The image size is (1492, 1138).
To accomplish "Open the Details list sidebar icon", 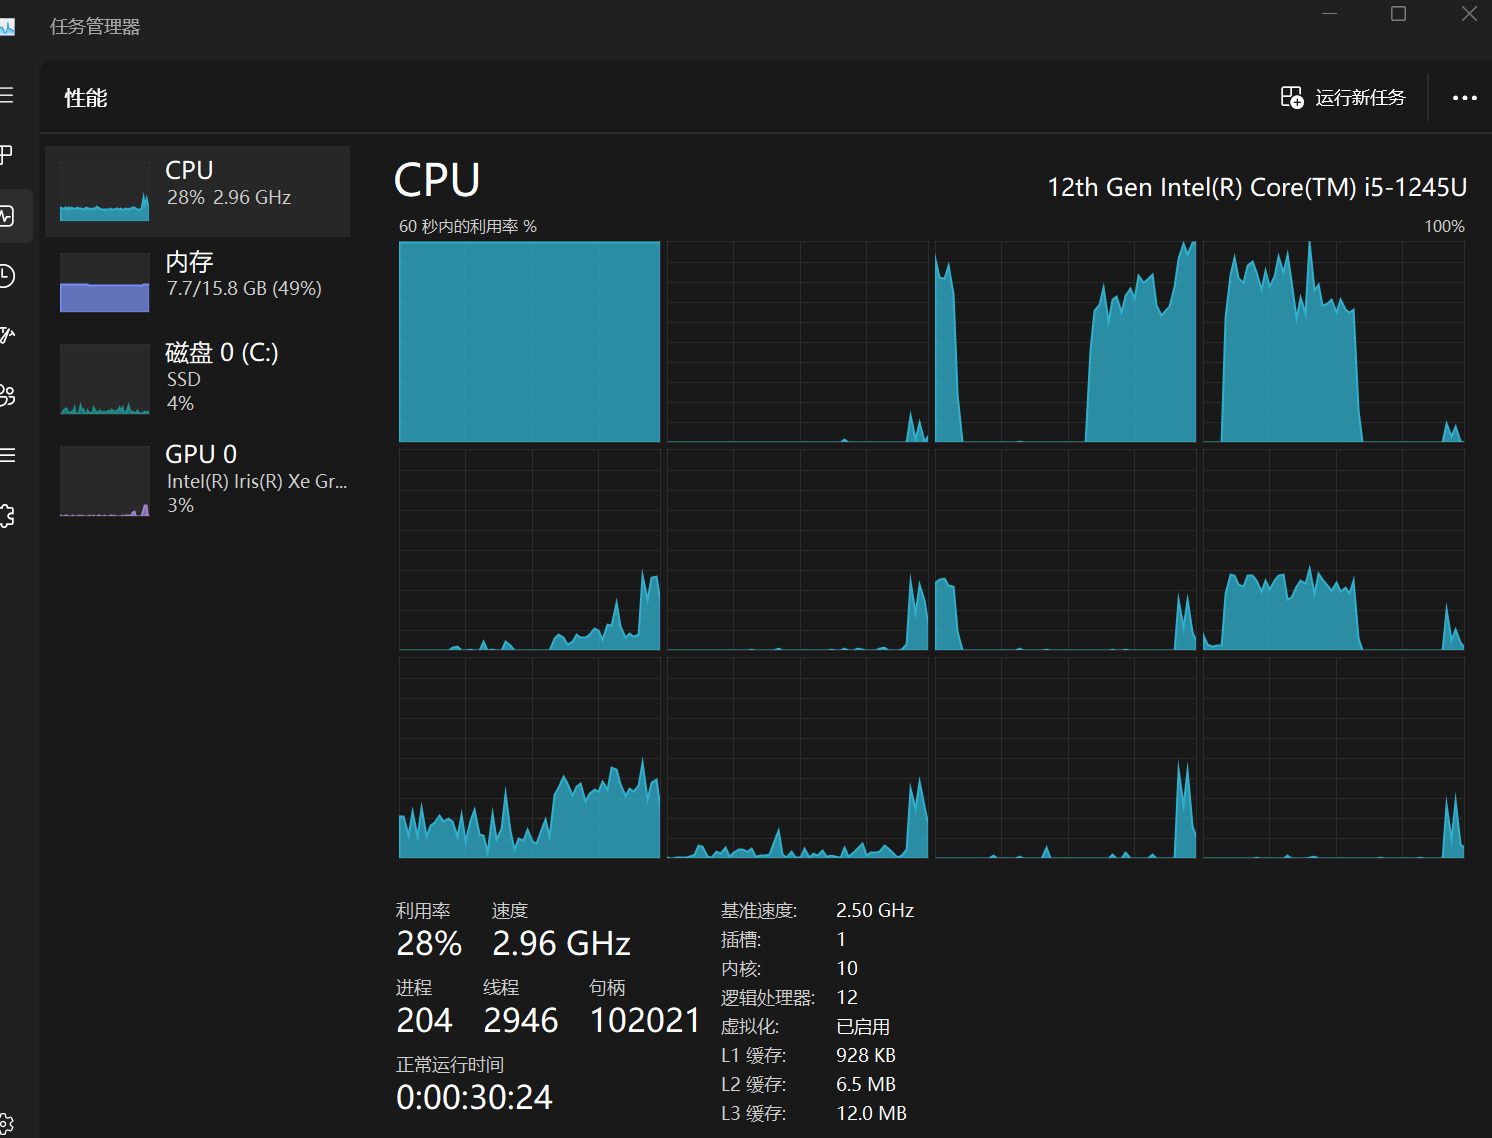I will pos(7,455).
